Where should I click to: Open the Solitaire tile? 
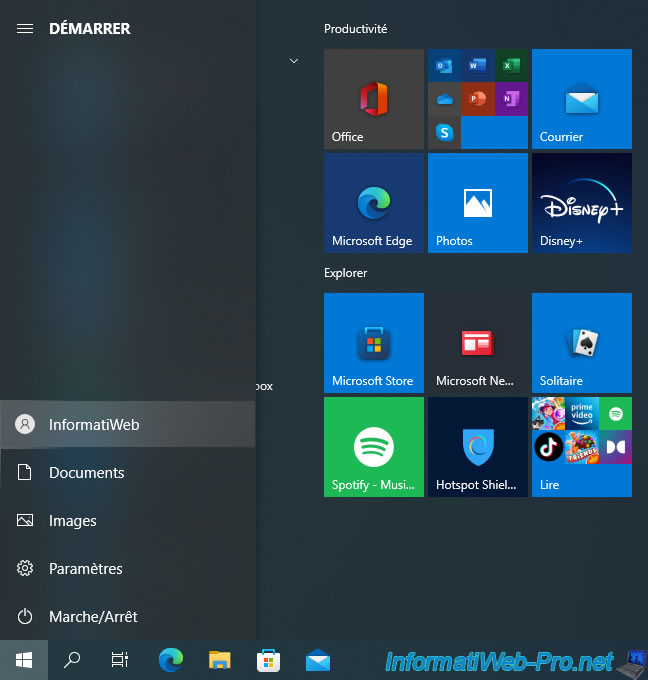(x=582, y=343)
